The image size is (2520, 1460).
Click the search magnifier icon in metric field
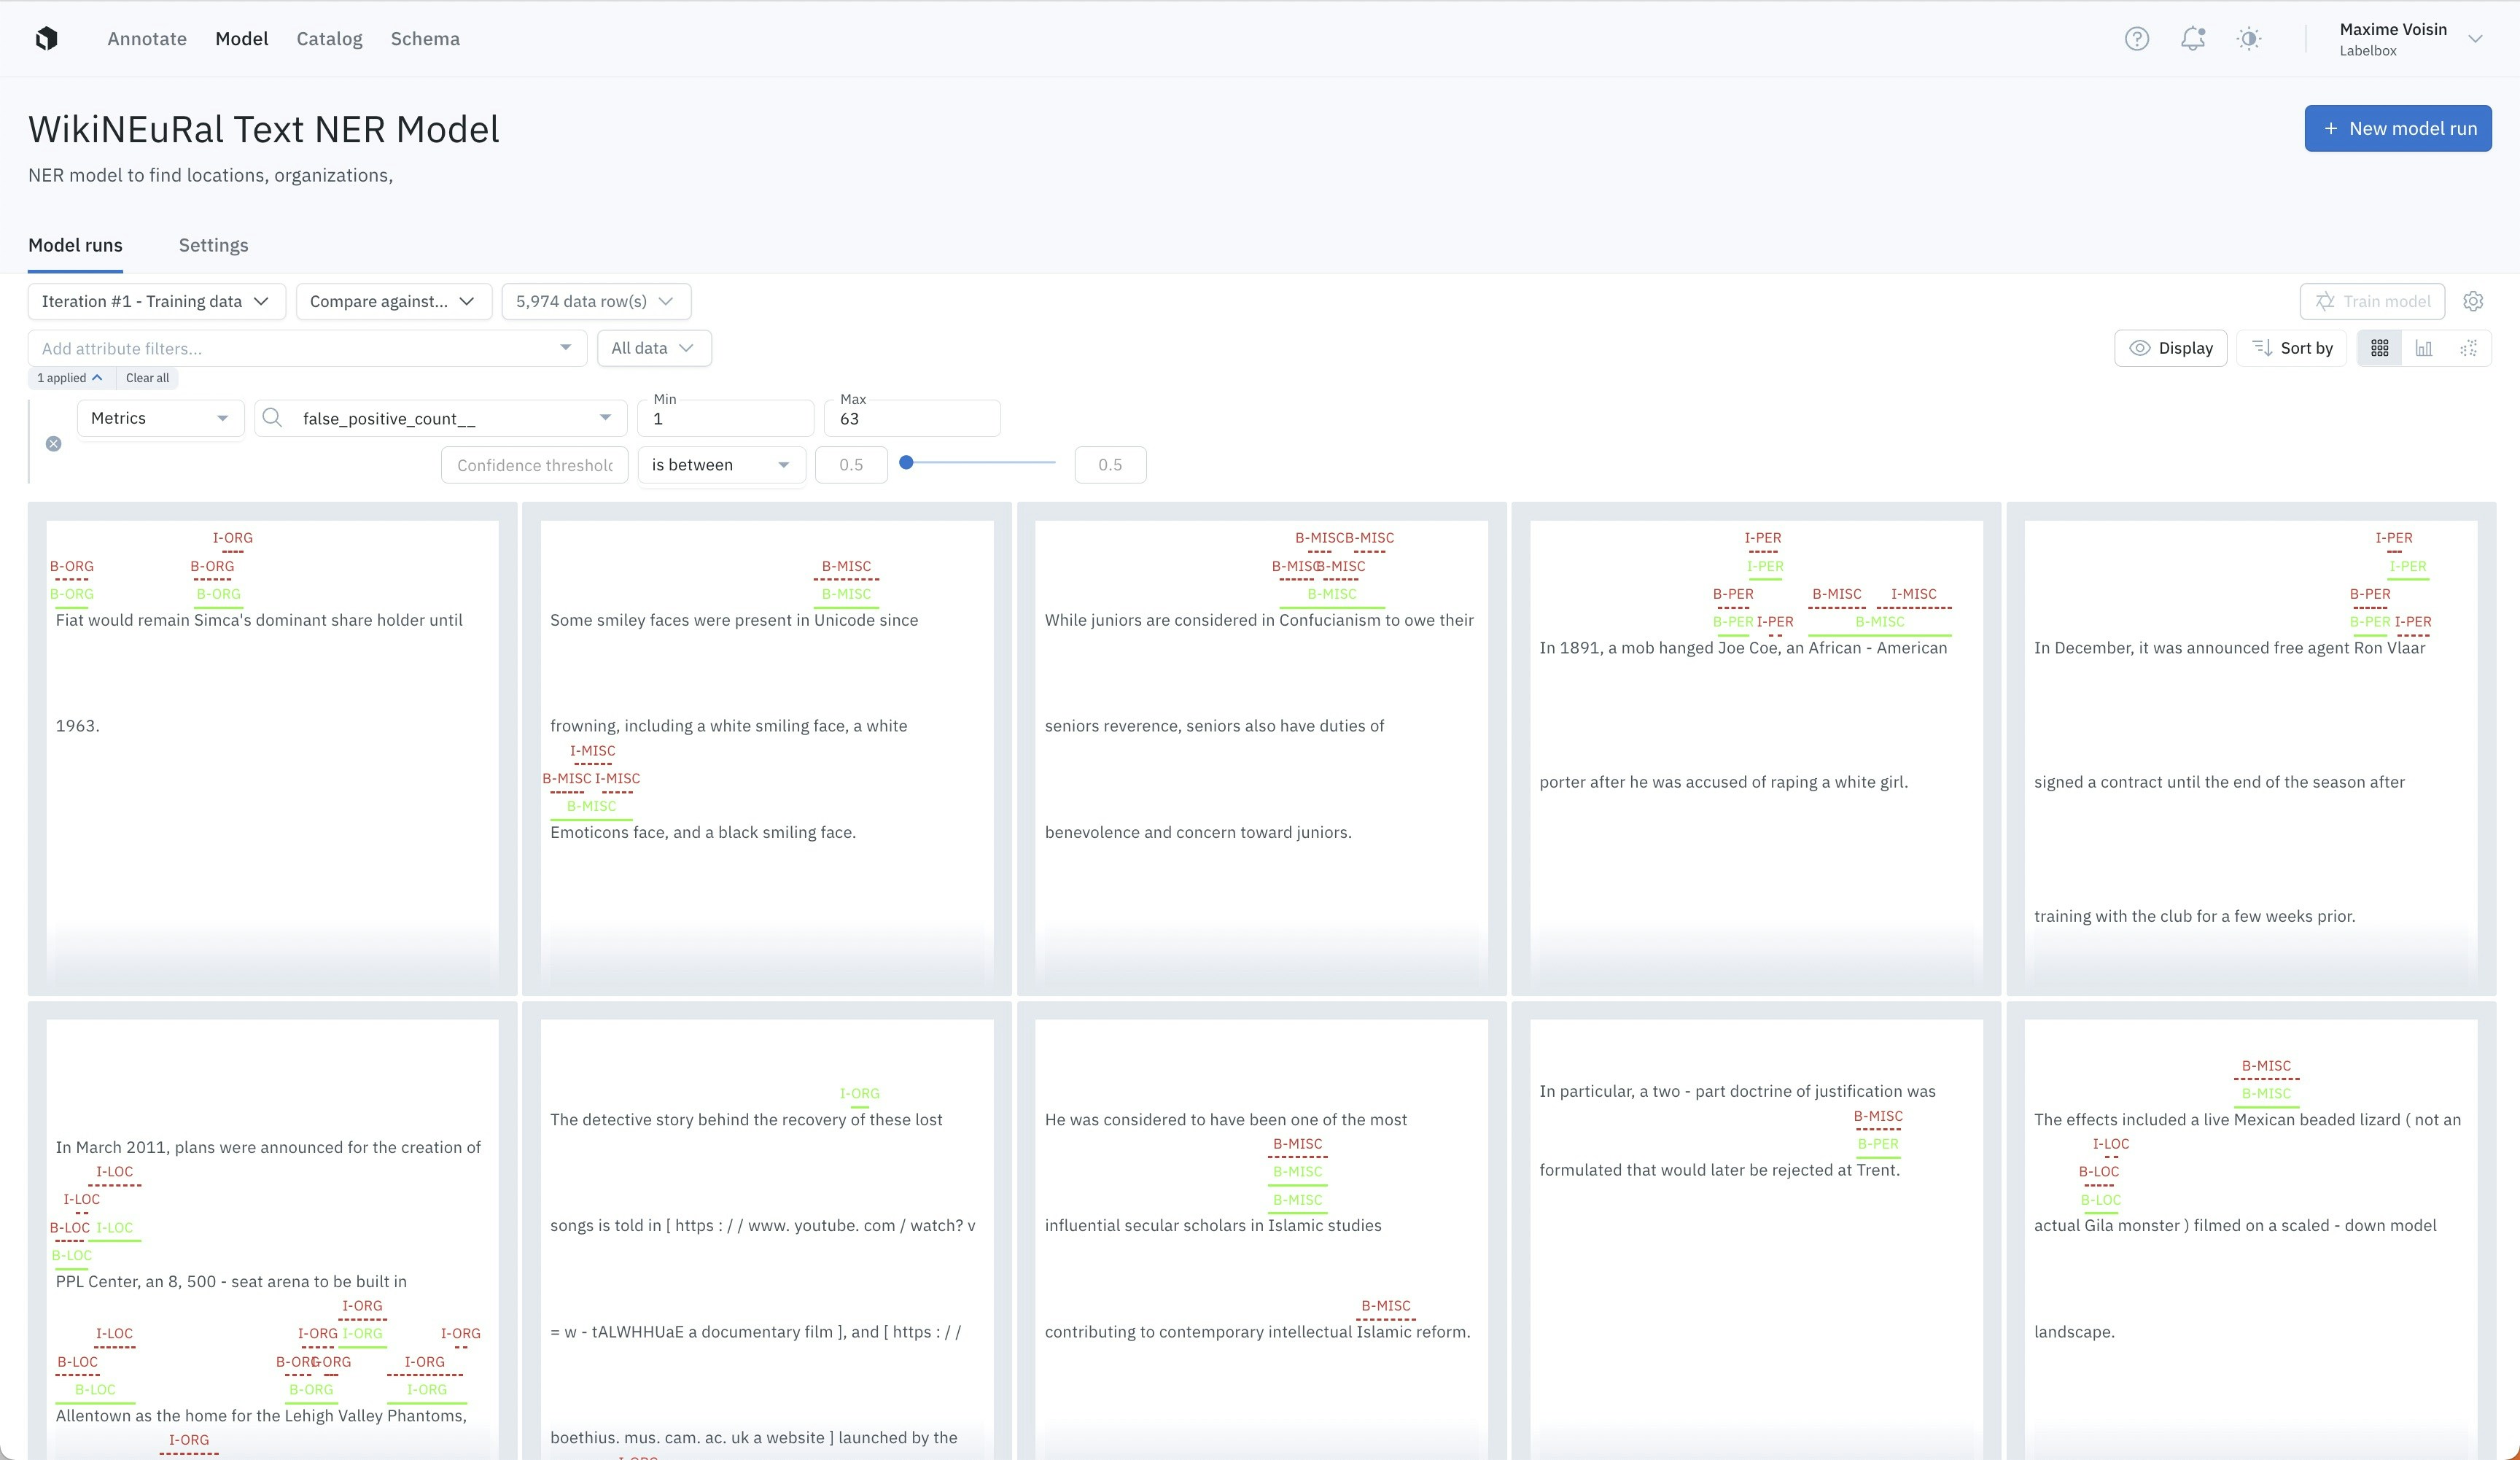pos(272,417)
